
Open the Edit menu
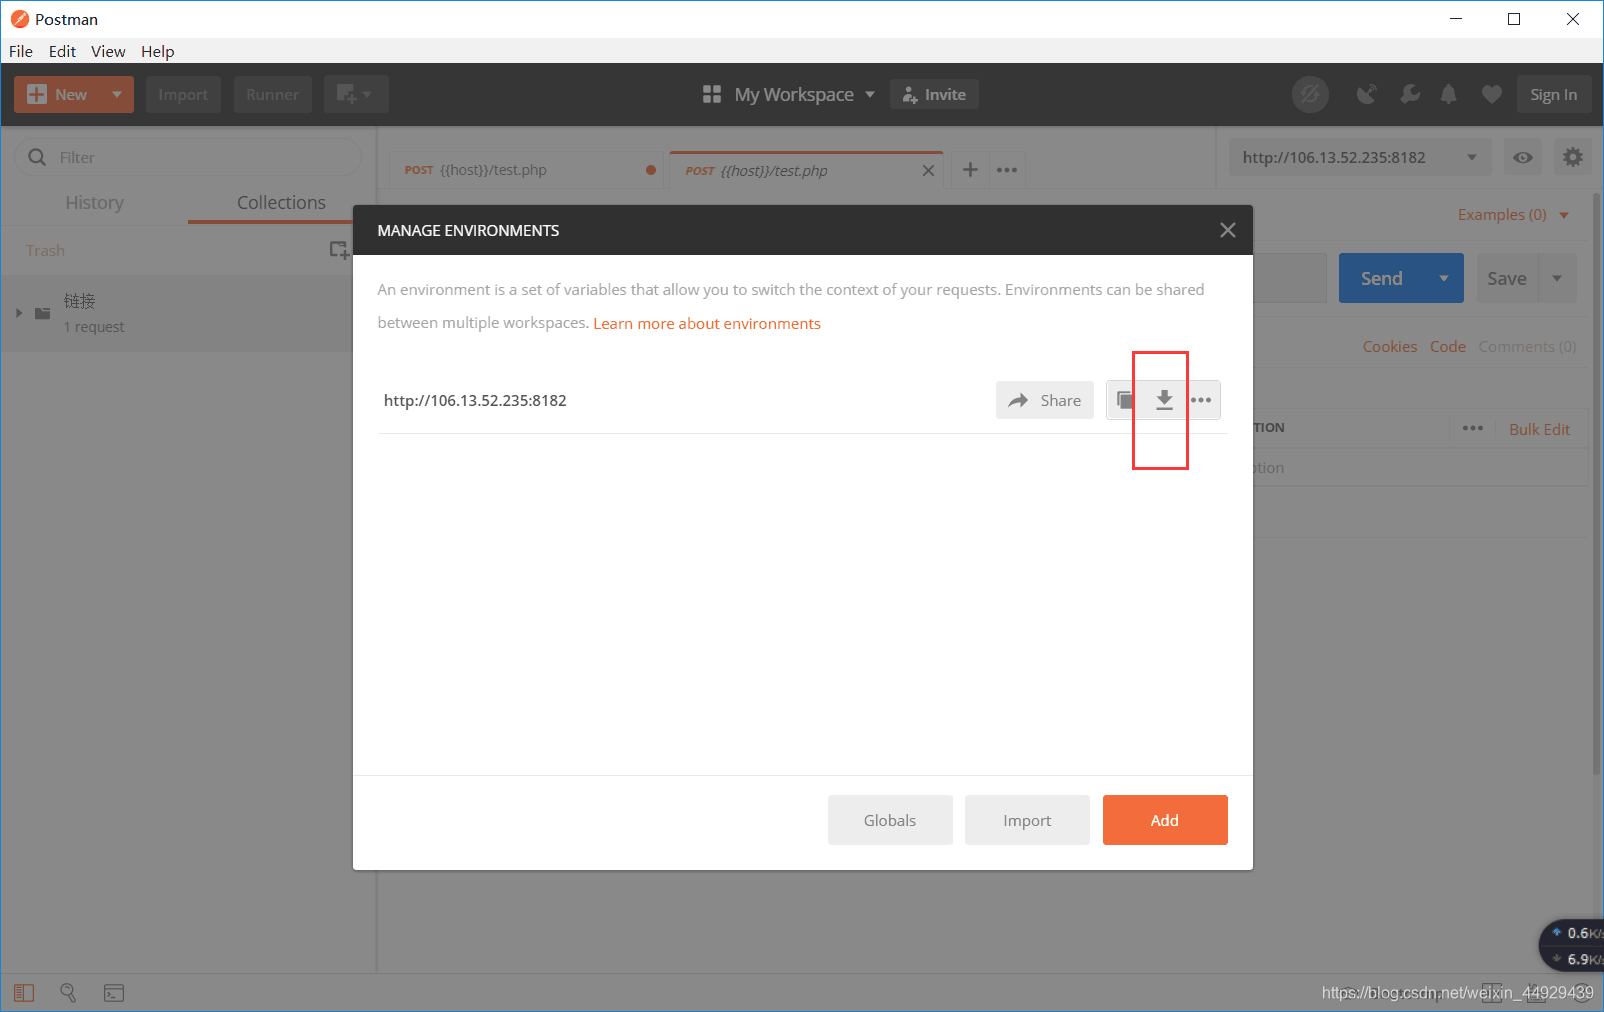62,51
